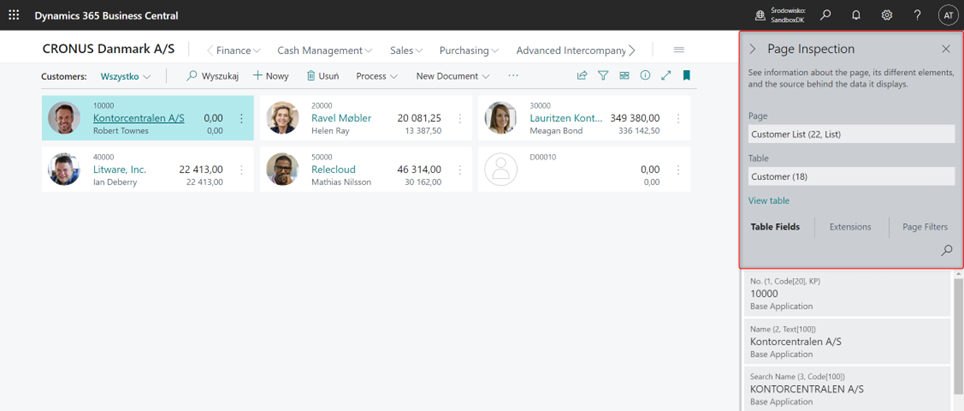Switch to Table Fields tab
Screen dimensions: 964x411
(775, 227)
